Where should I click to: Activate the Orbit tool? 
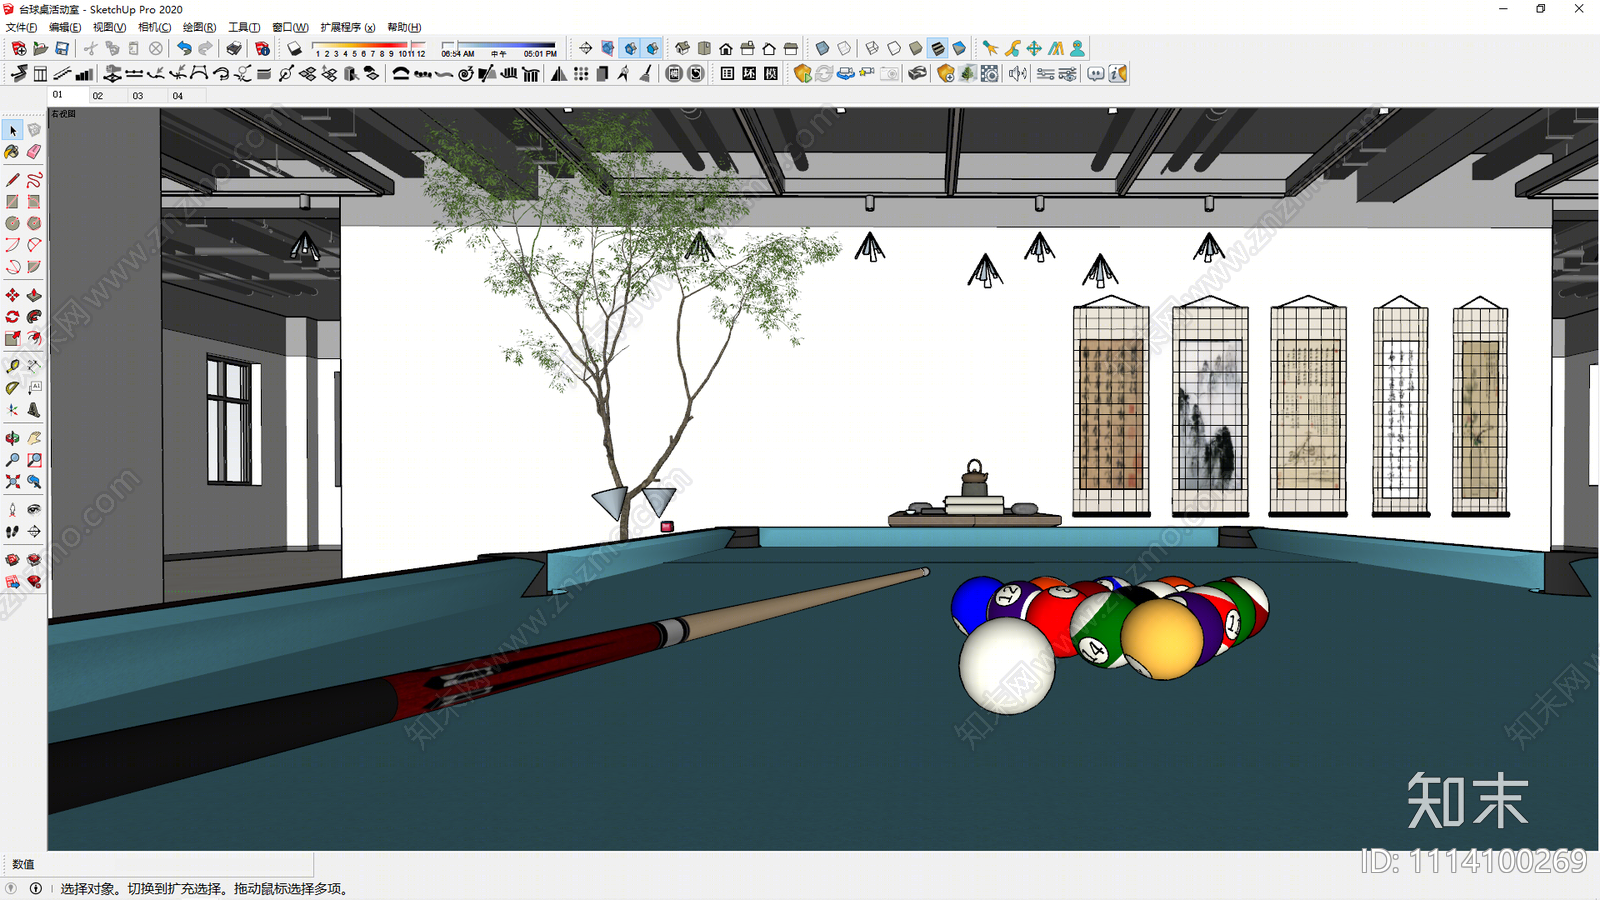[12, 438]
